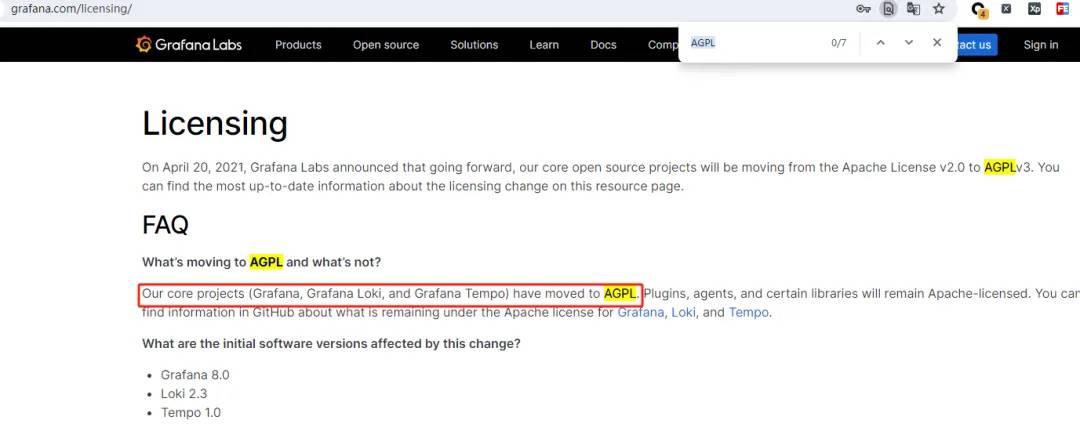This screenshot has height=431, width=1080.
Task: Click the Grafana Labs logo
Action: pyautogui.click(x=189, y=45)
